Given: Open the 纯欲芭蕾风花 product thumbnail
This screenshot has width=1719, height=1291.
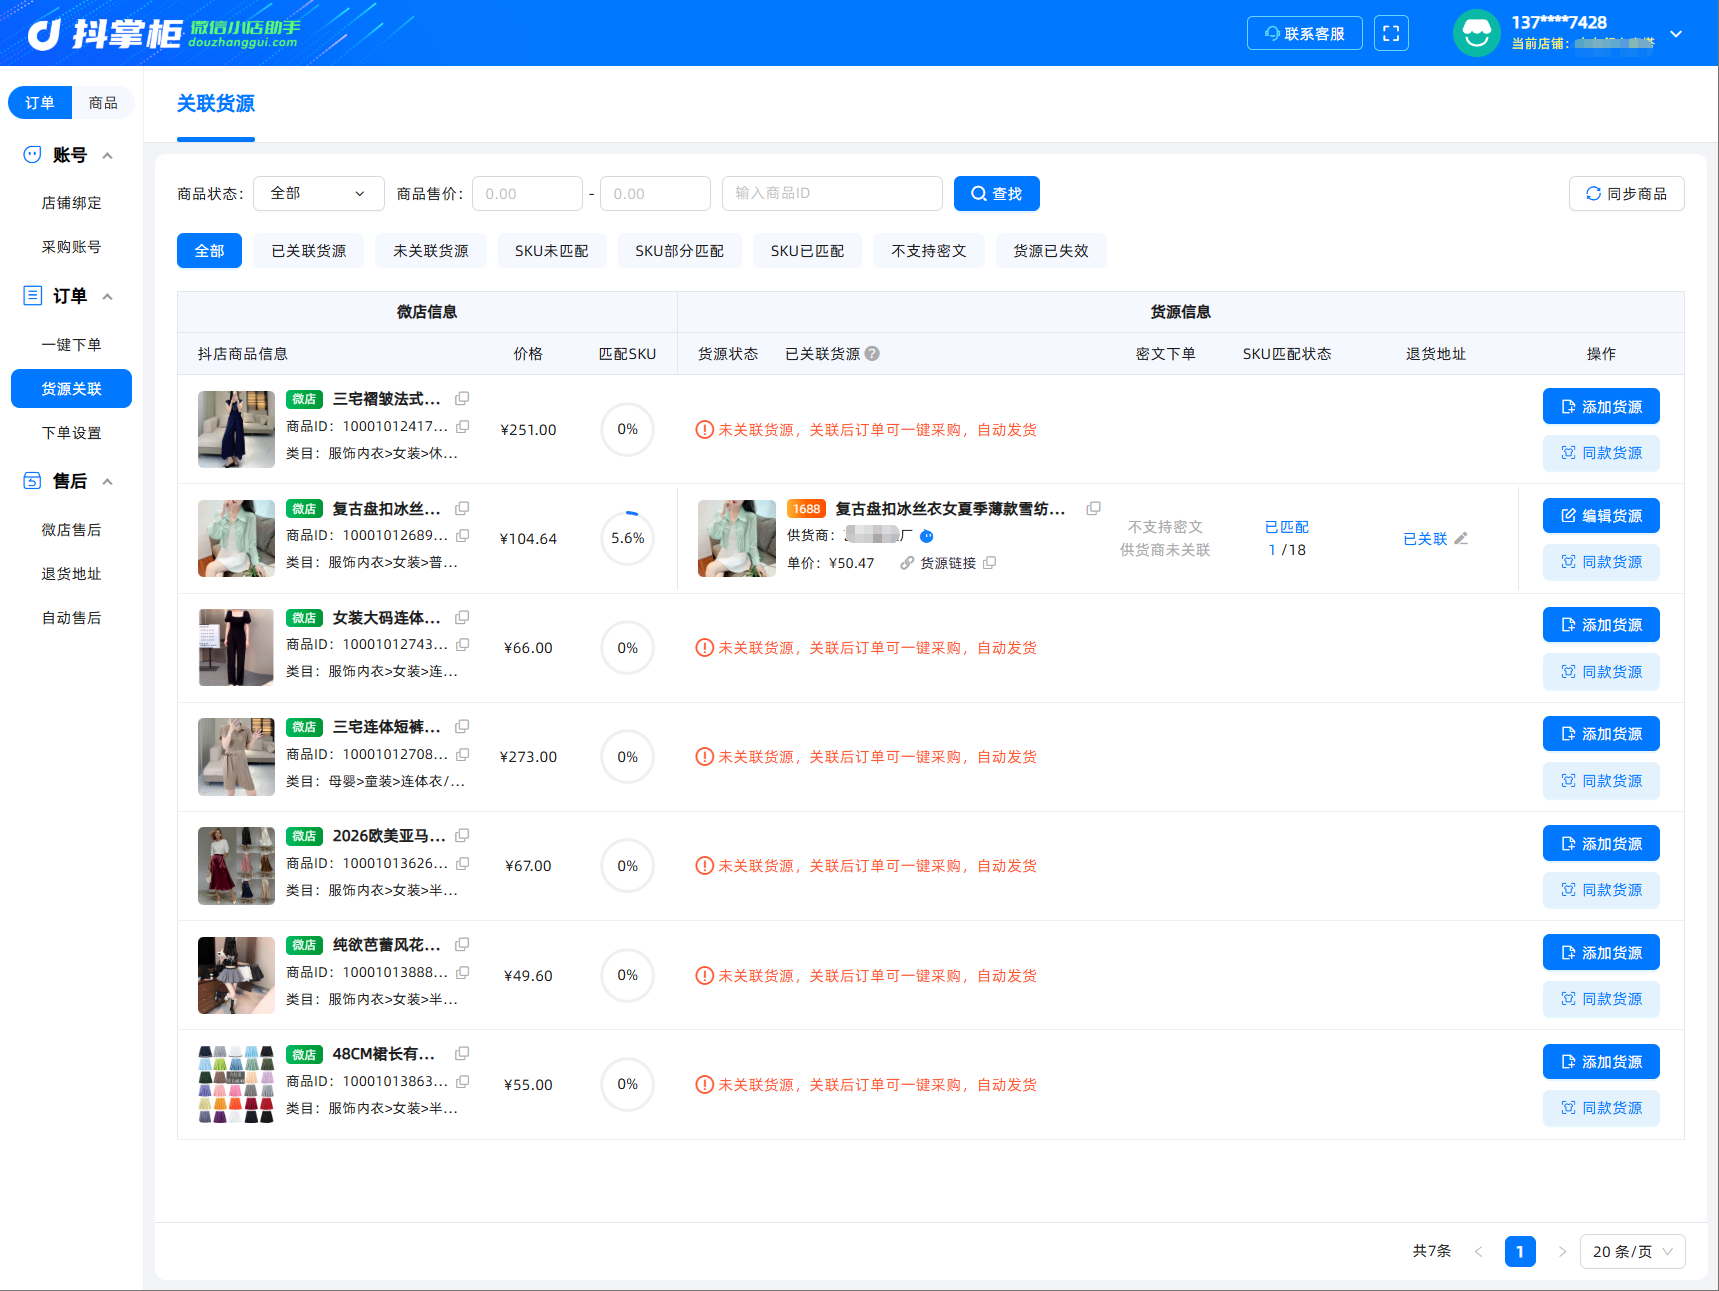Looking at the screenshot, I should point(236,975).
